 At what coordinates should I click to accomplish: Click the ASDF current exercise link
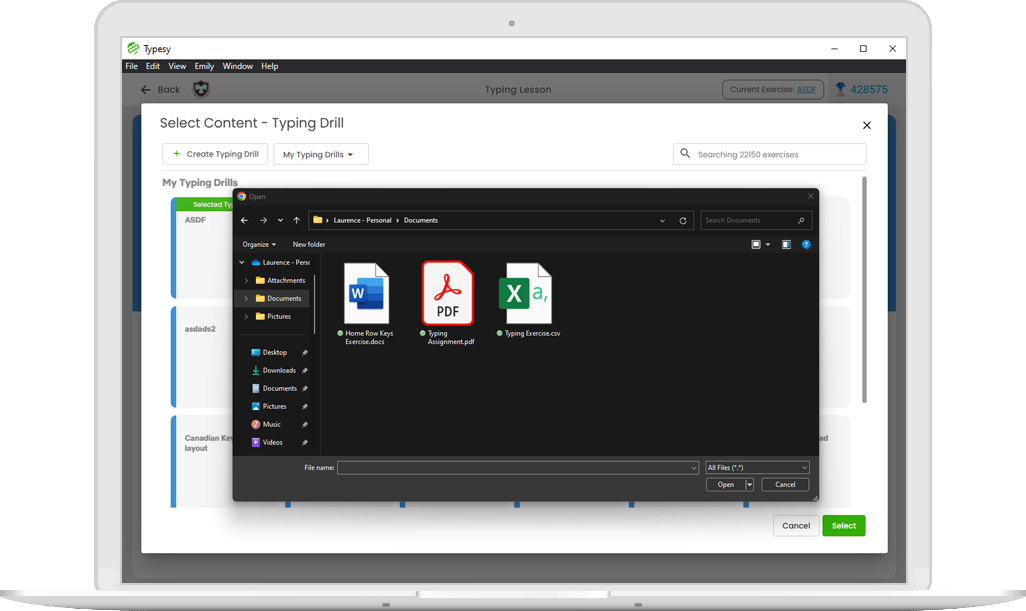point(806,90)
